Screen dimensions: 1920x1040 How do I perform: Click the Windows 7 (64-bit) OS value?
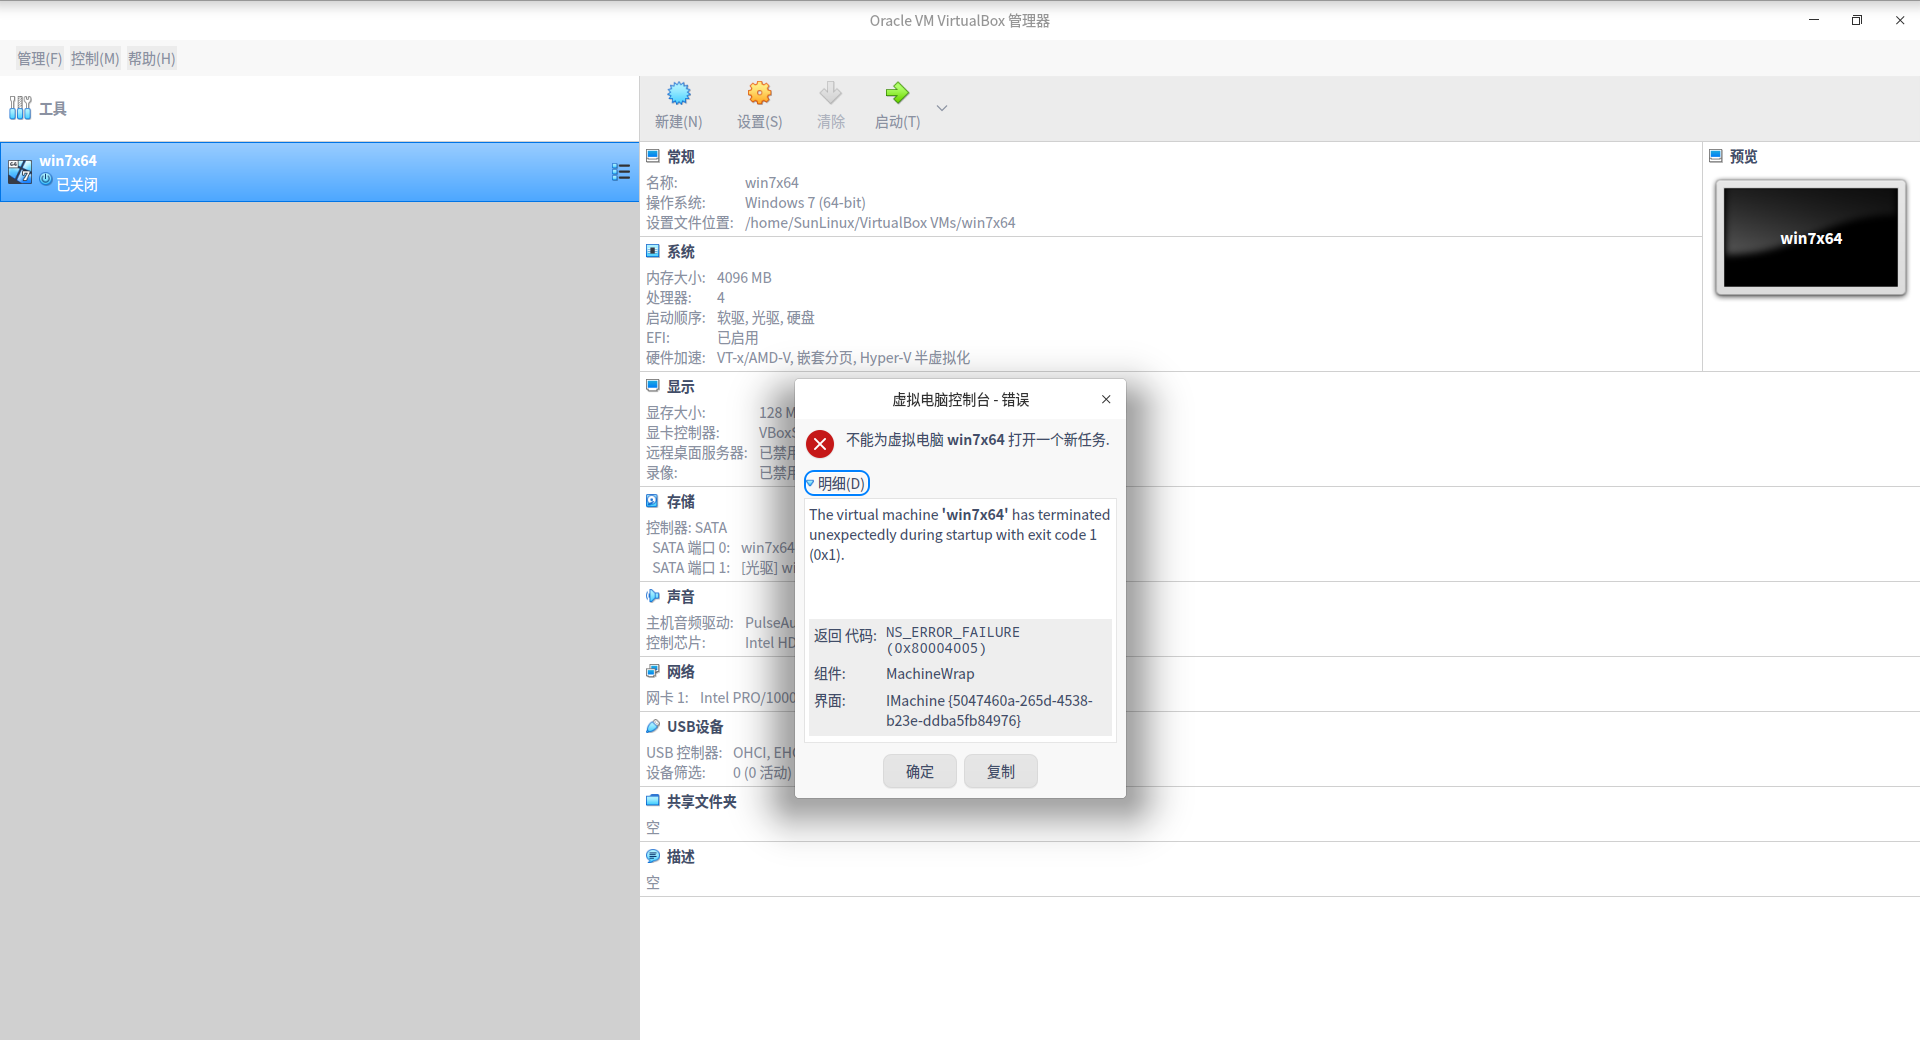[x=805, y=203]
